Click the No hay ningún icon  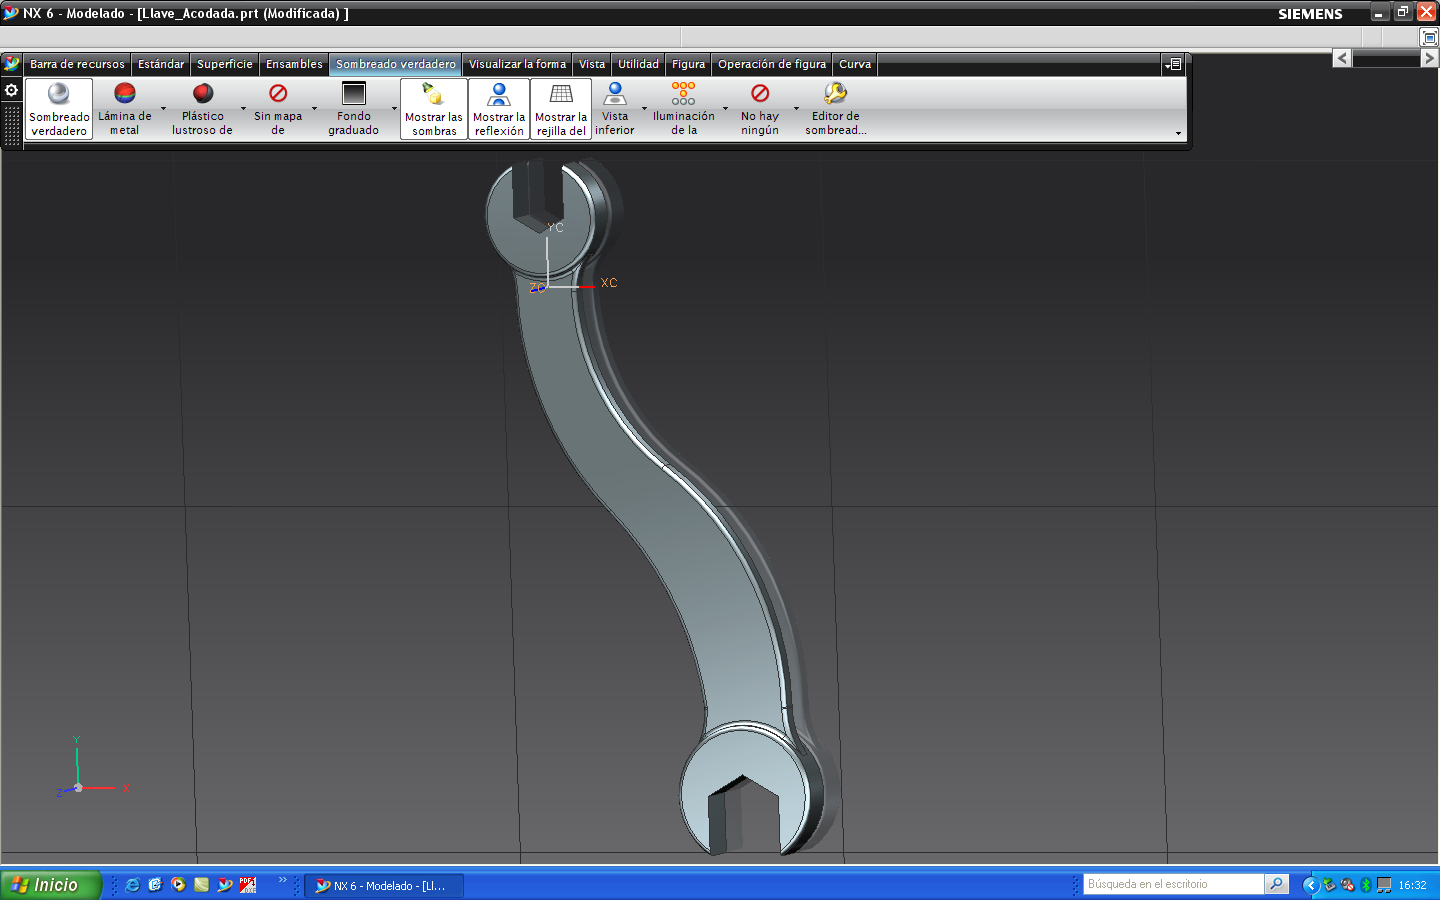pos(760,93)
